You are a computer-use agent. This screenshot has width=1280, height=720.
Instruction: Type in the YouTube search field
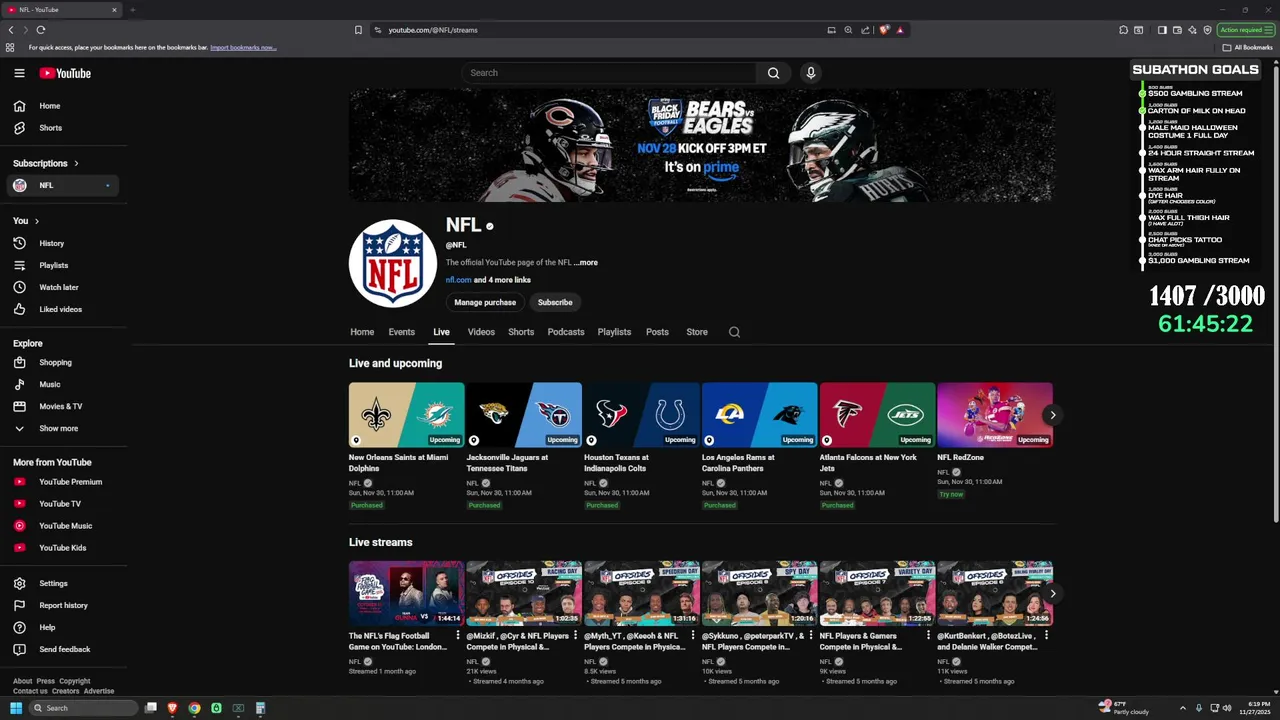pyautogui.click(x=610, y=73)
